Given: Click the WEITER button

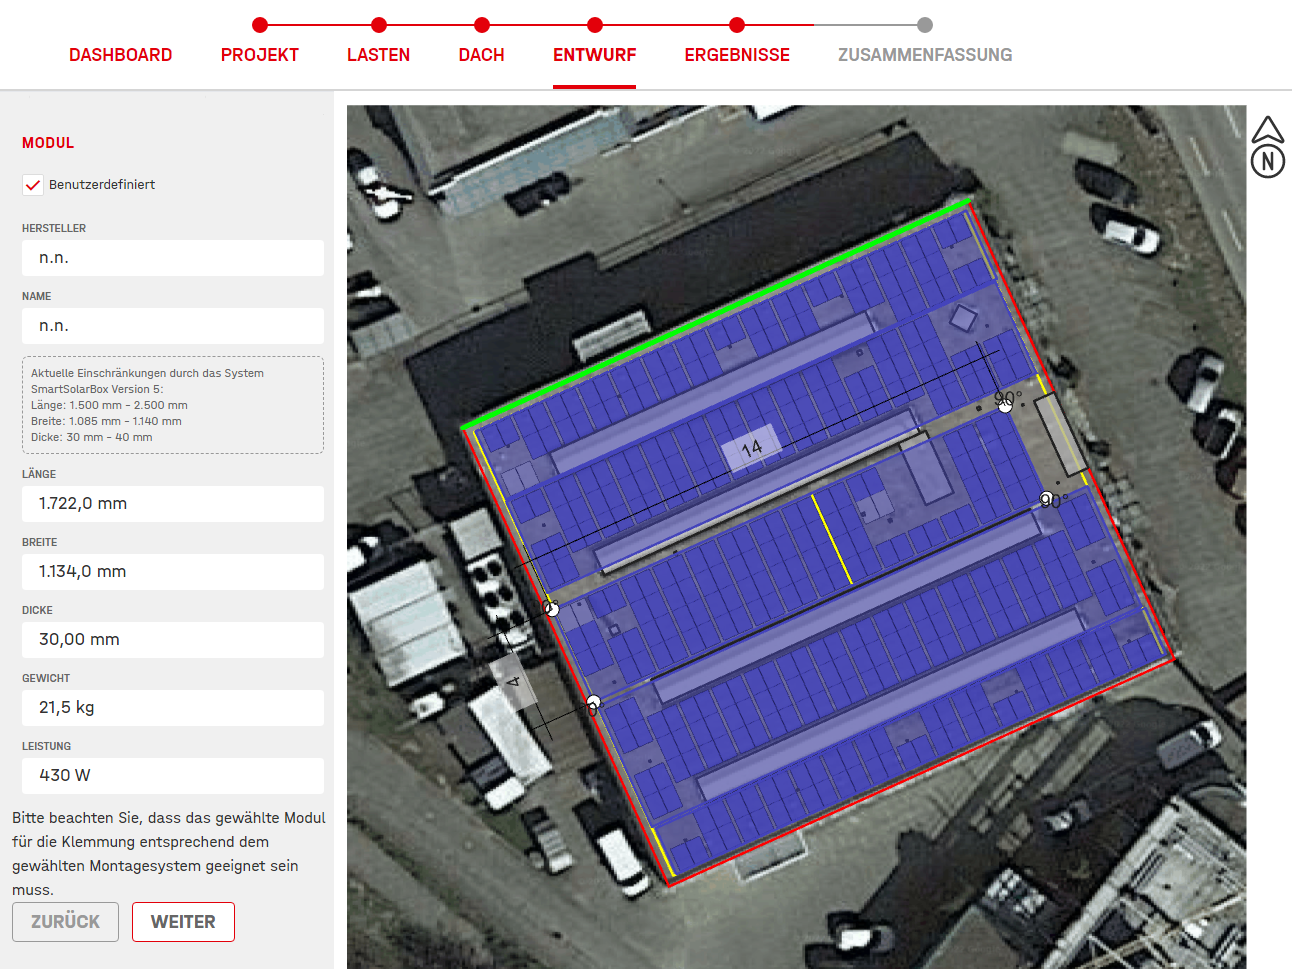Looking at the screenshot, I should (x=183, y=921).
